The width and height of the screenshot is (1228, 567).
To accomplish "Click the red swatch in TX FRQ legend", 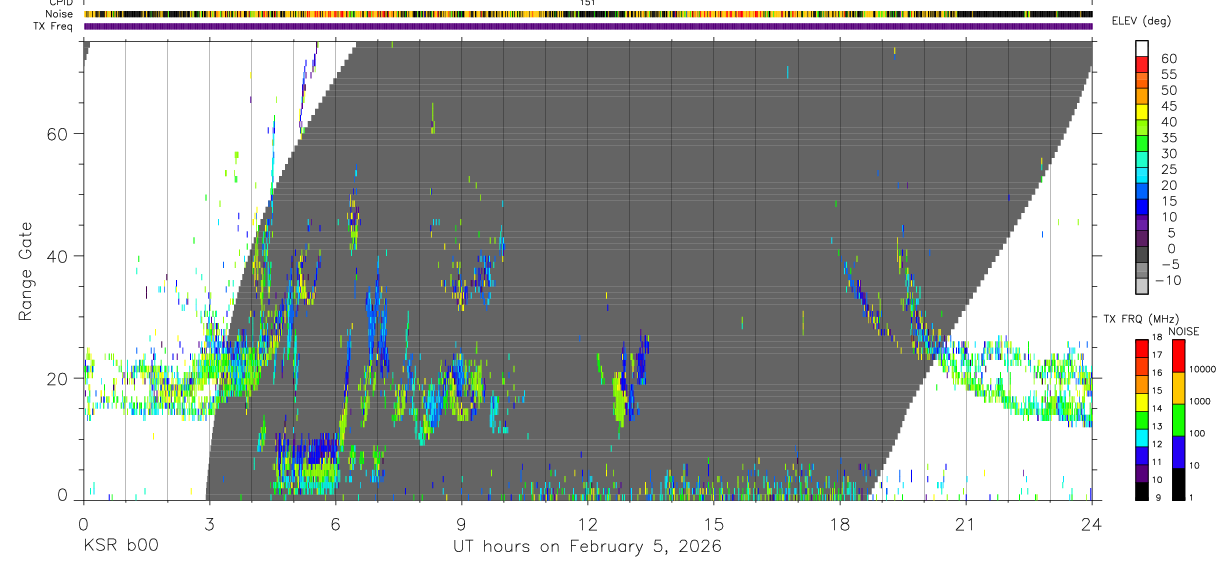I will coord(1142,348).
